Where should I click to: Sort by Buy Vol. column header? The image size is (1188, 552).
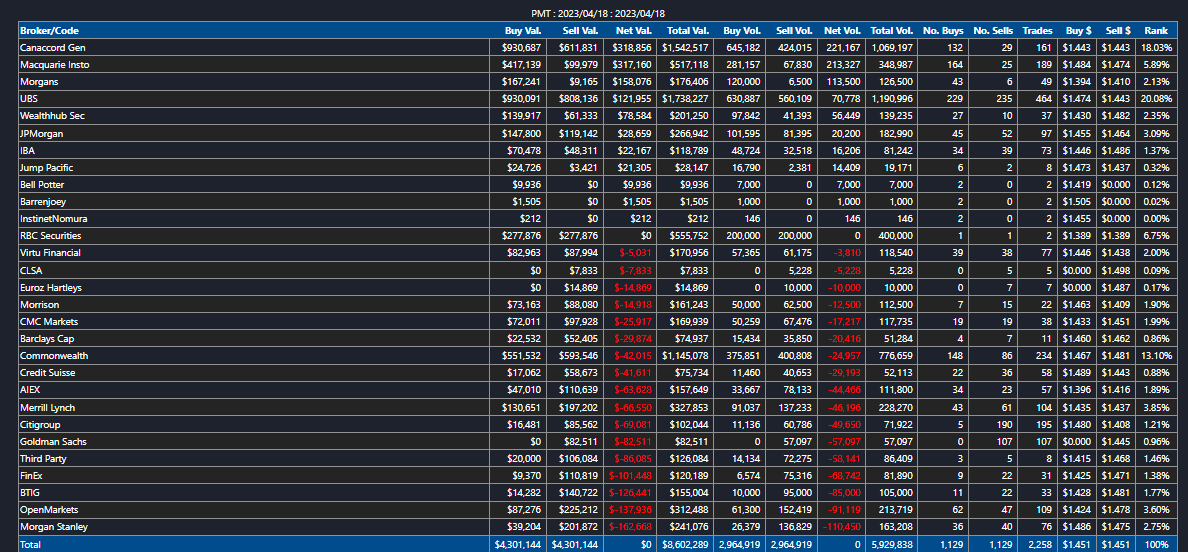741,31
